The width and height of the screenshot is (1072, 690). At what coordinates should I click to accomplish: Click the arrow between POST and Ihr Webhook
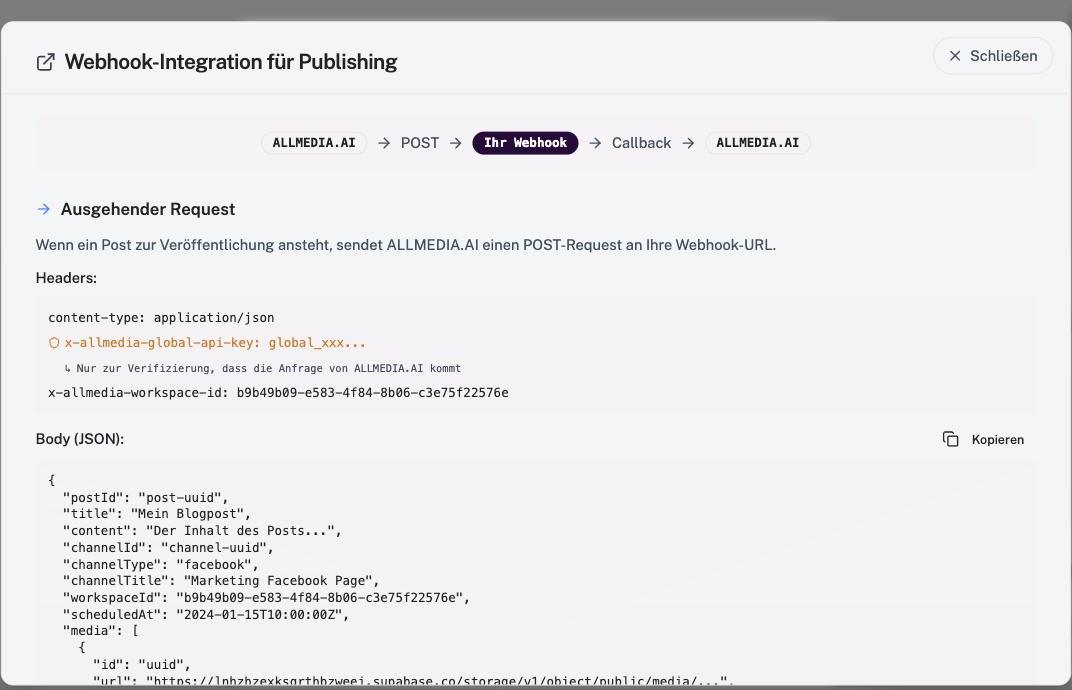click(x=456, y=143)
